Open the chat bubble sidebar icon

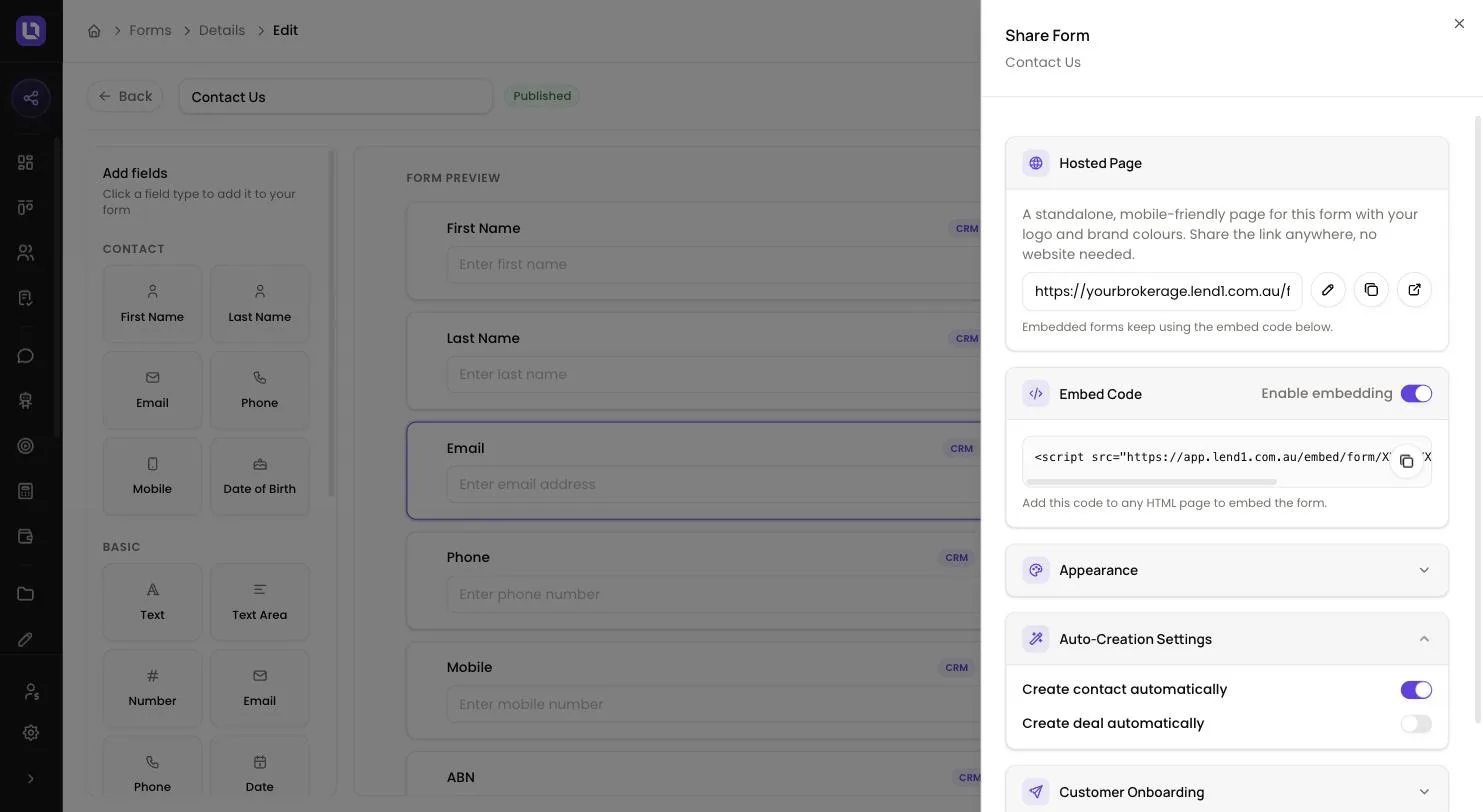click(x=26, y=356)
